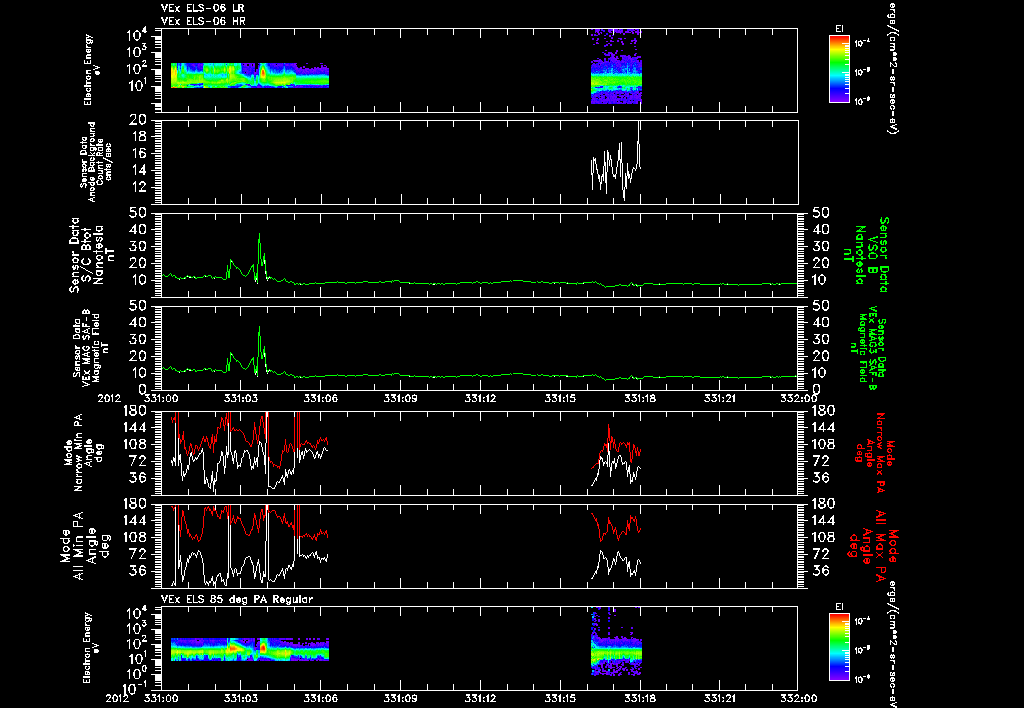
Task: Click the '16' tick on the count rate axis
Action: point(138,153)
